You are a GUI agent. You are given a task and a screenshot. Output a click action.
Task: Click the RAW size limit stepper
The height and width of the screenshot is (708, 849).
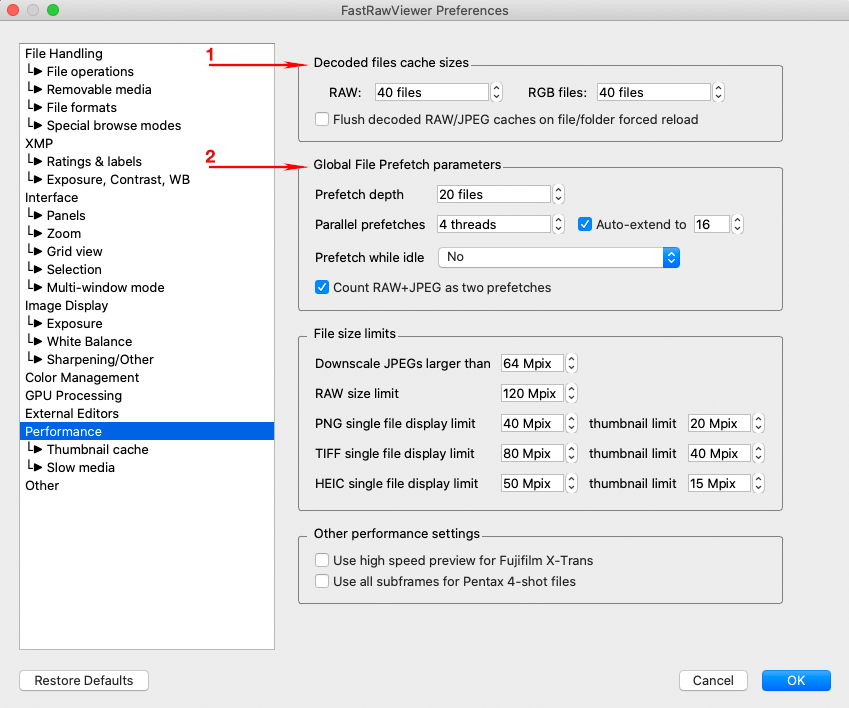point(572,394)
